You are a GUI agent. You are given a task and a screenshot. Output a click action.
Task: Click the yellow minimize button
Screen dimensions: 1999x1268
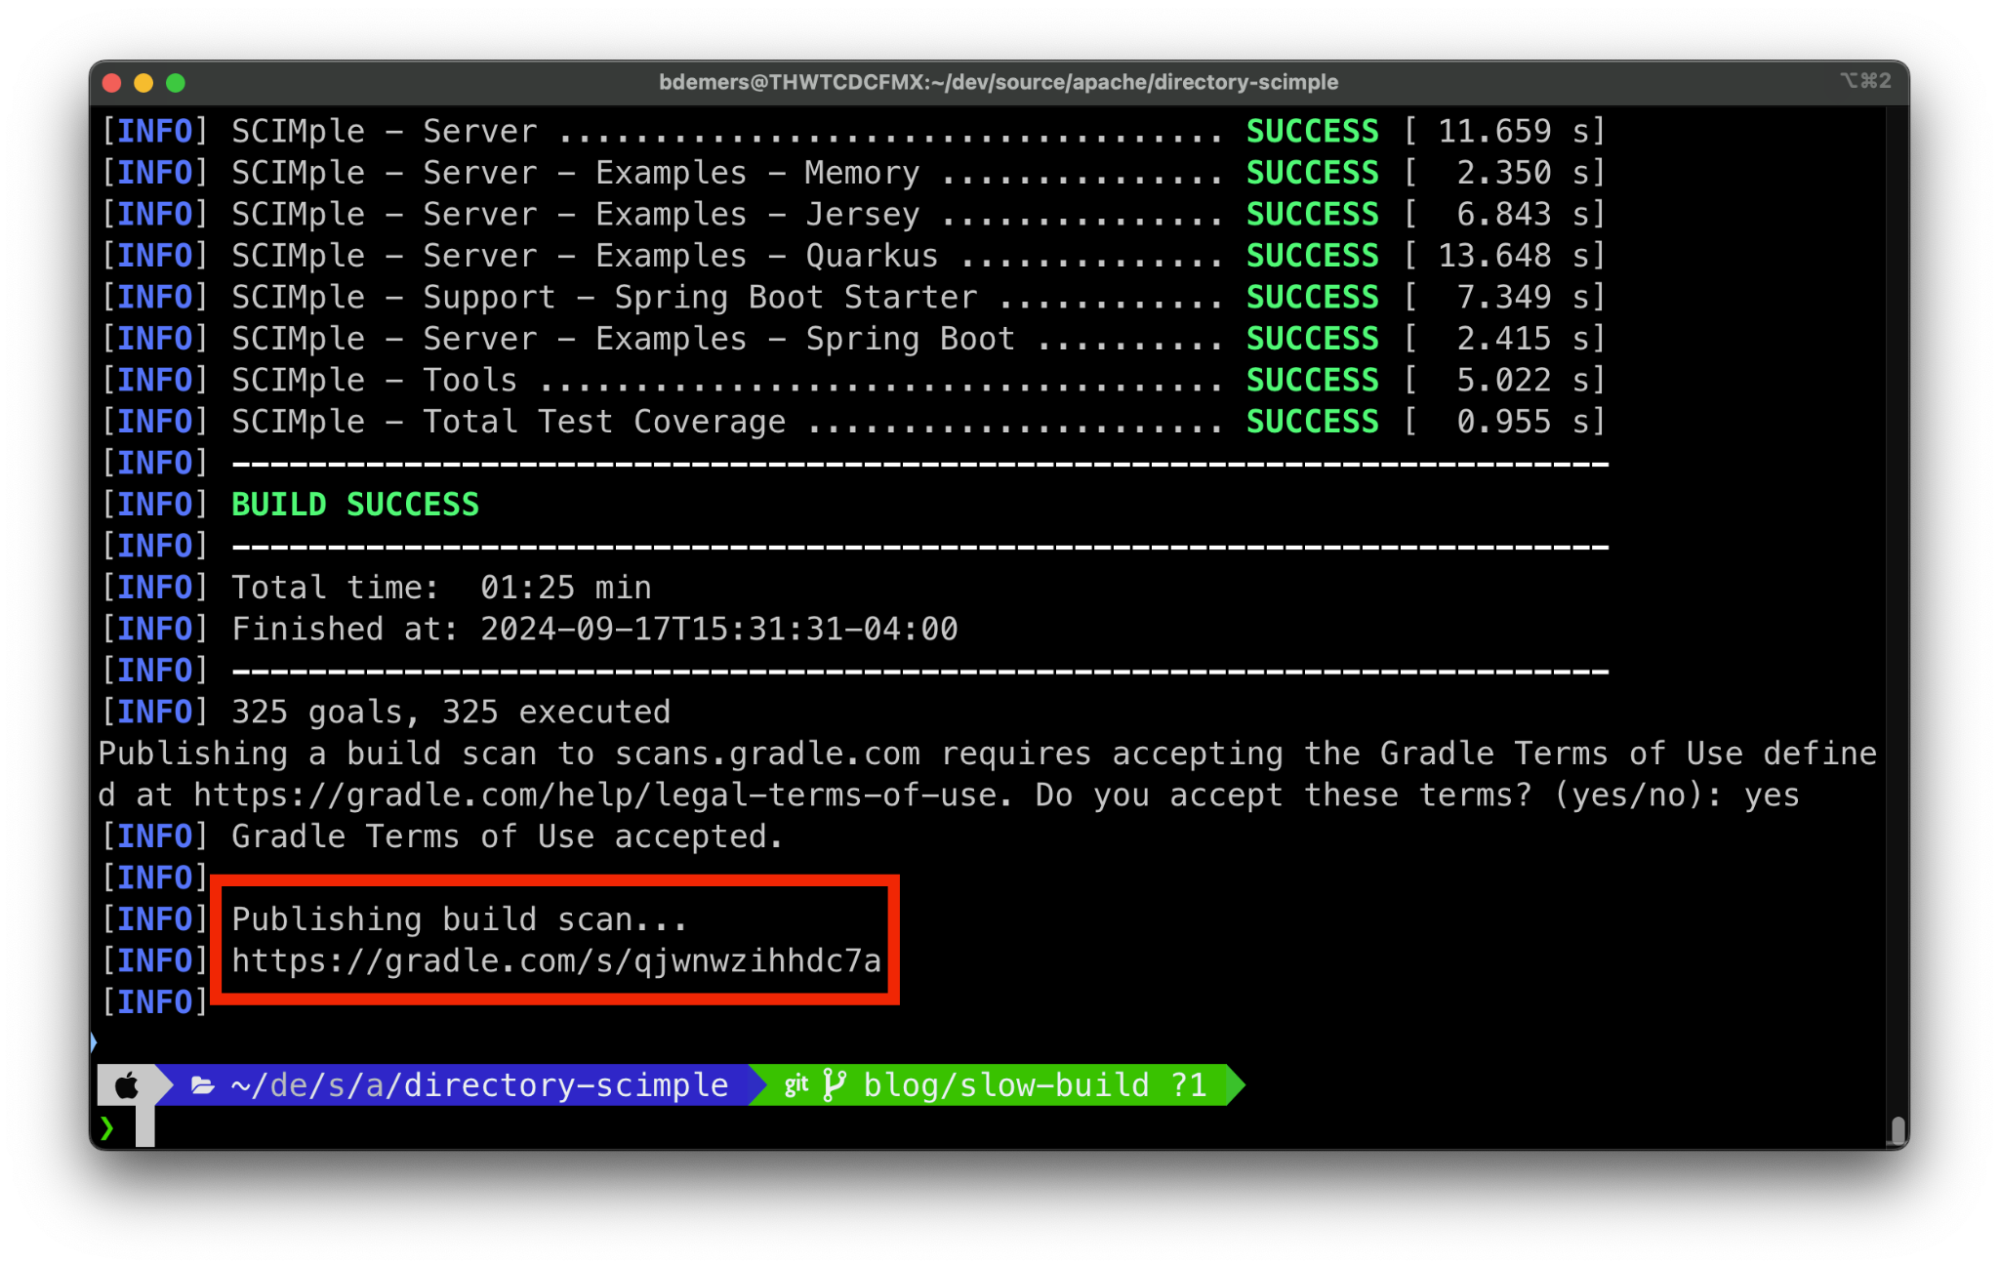tap(142, 85)
